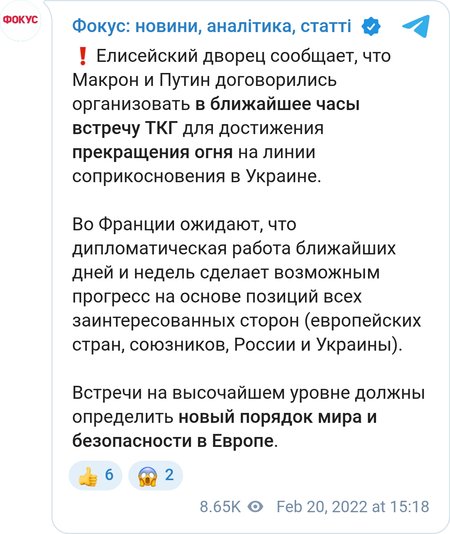Screen dimensions: 450x534
Task: Open the Telegram paper plane icon
Action: (x=416, y=26)
